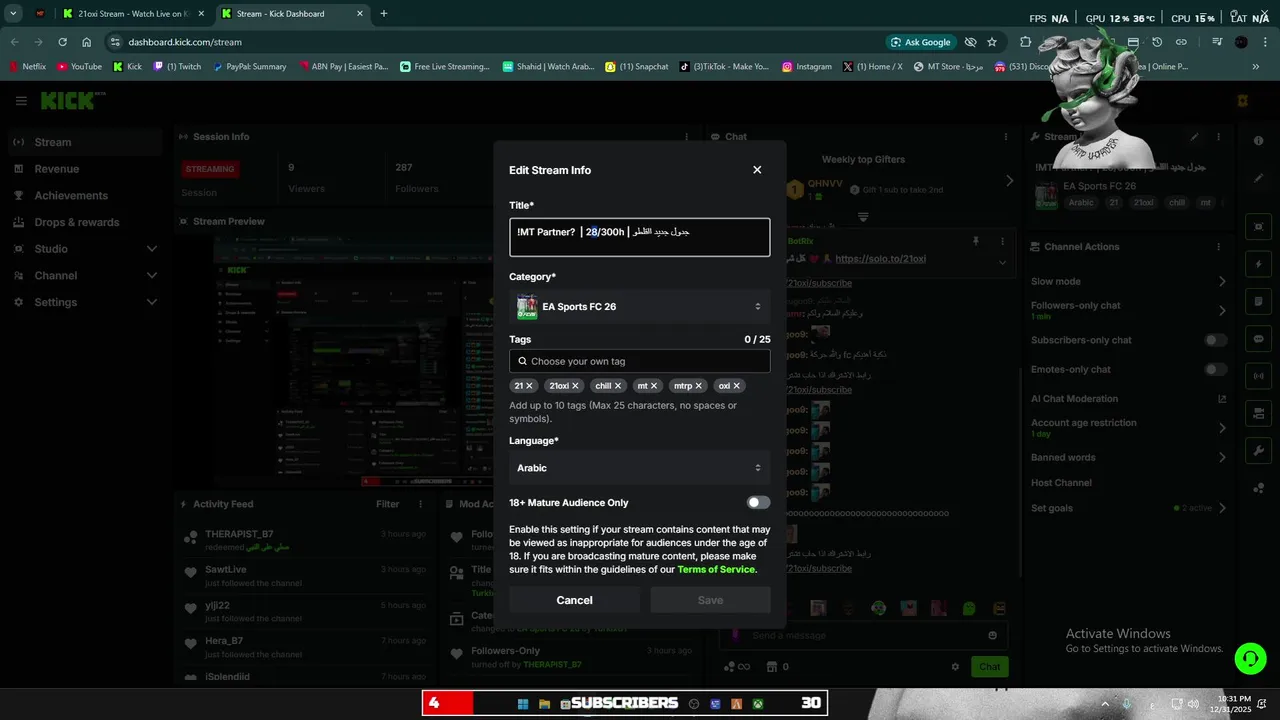This screenshot has height=720, width=1280.
Task: Click Cancel in Edit Stream Info
Action: tap(574, 600)
